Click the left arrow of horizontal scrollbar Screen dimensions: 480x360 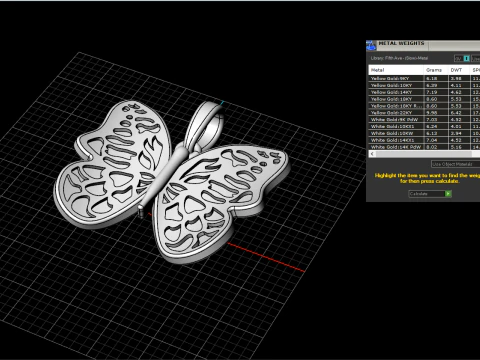[372, 154]
